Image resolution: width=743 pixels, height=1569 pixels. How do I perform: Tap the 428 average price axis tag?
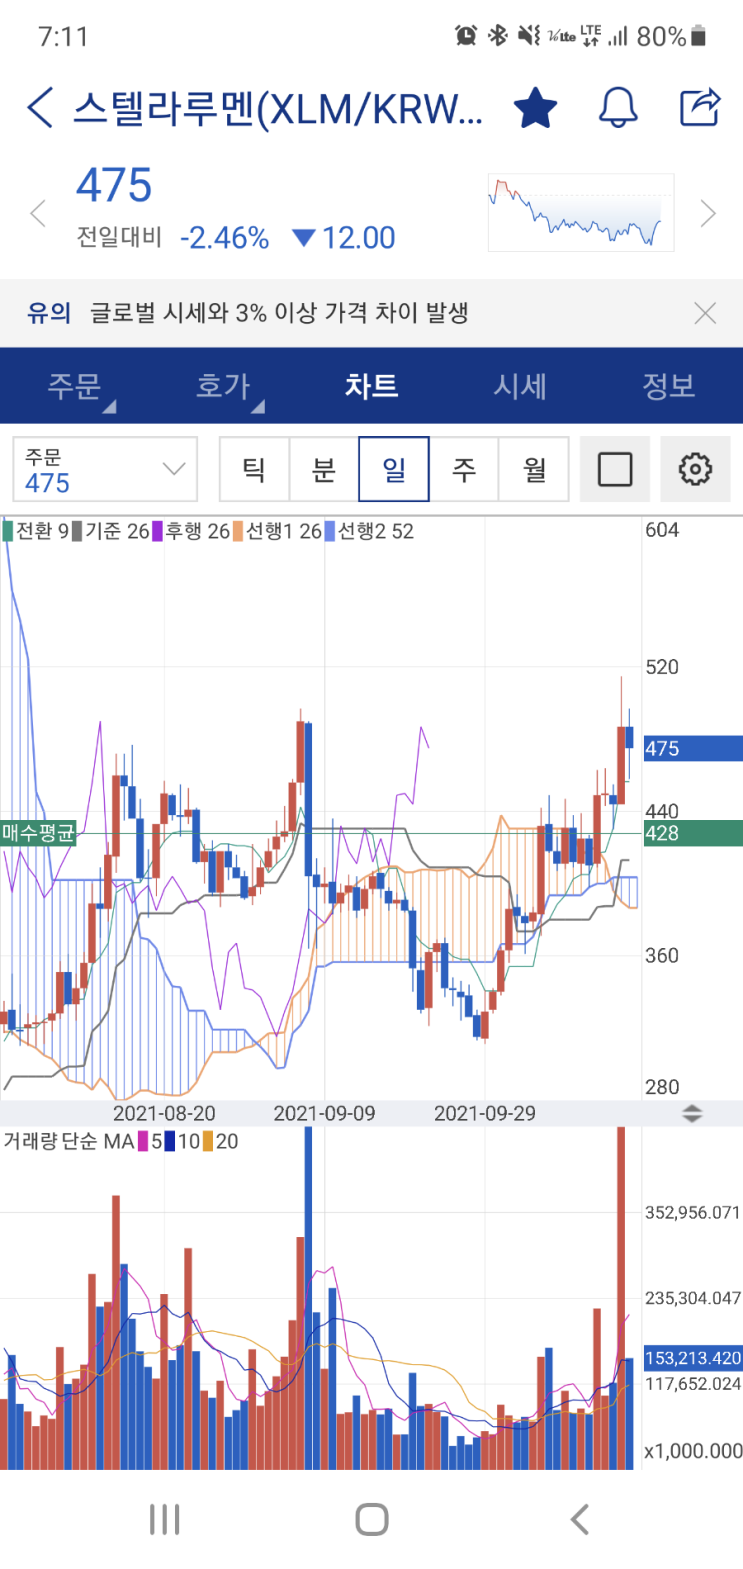(692, 833)
